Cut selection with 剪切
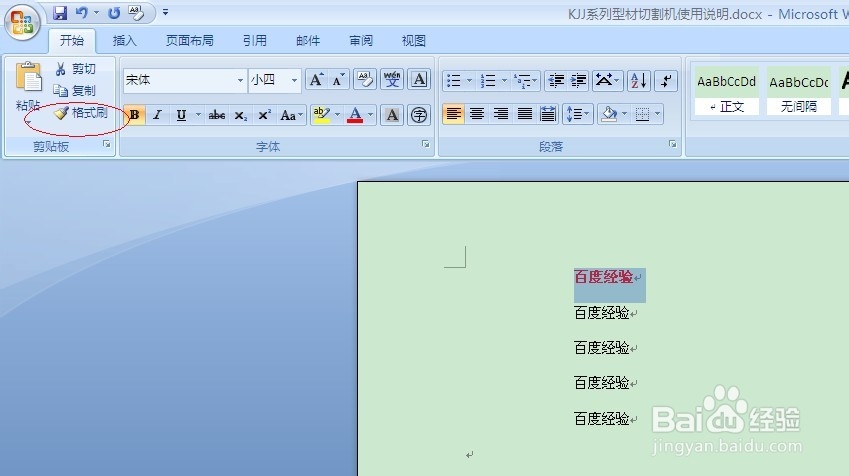Image resolution: width=849 pixels, height=476 pixels. [x=76, y=69]
